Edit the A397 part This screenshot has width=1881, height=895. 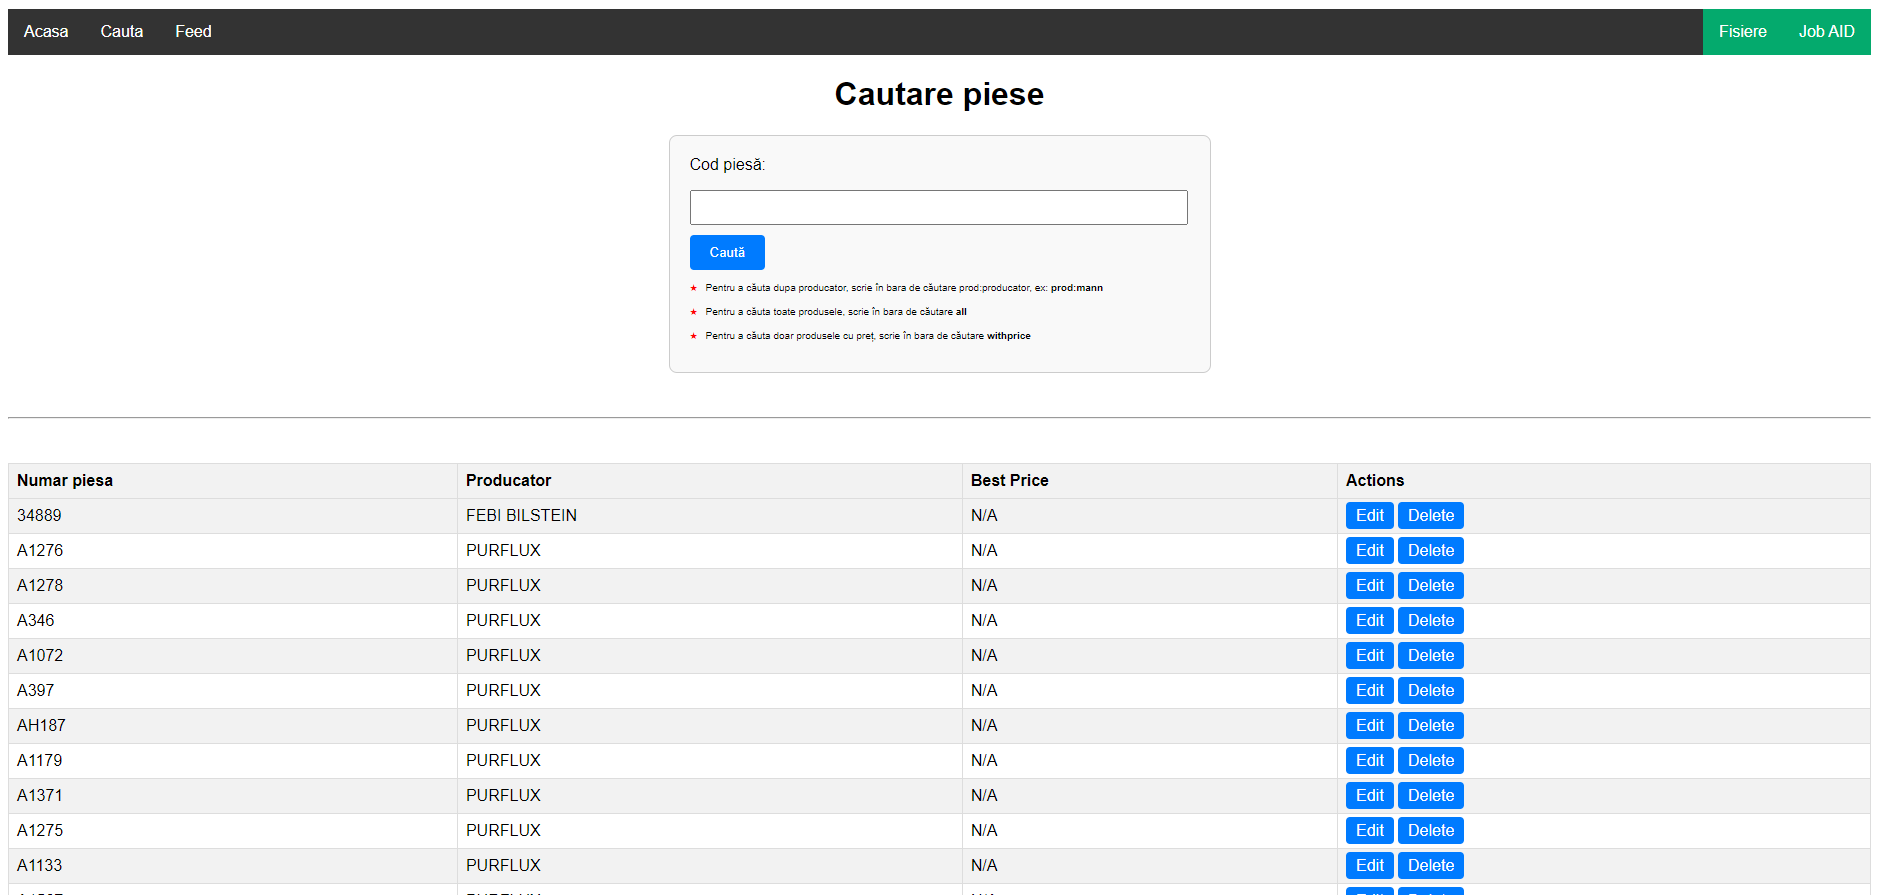[1369, 691]
